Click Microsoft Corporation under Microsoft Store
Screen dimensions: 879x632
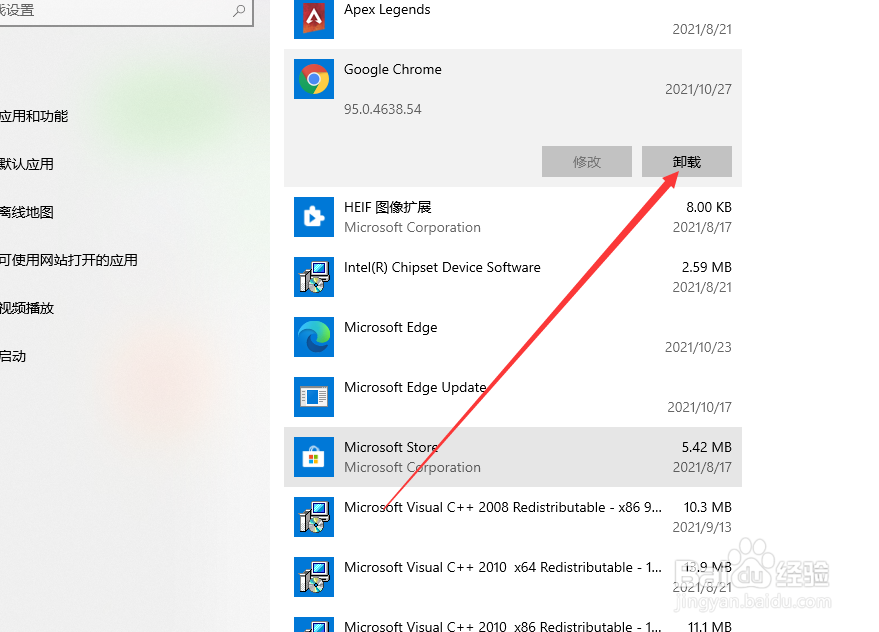(x=412, y=468)
